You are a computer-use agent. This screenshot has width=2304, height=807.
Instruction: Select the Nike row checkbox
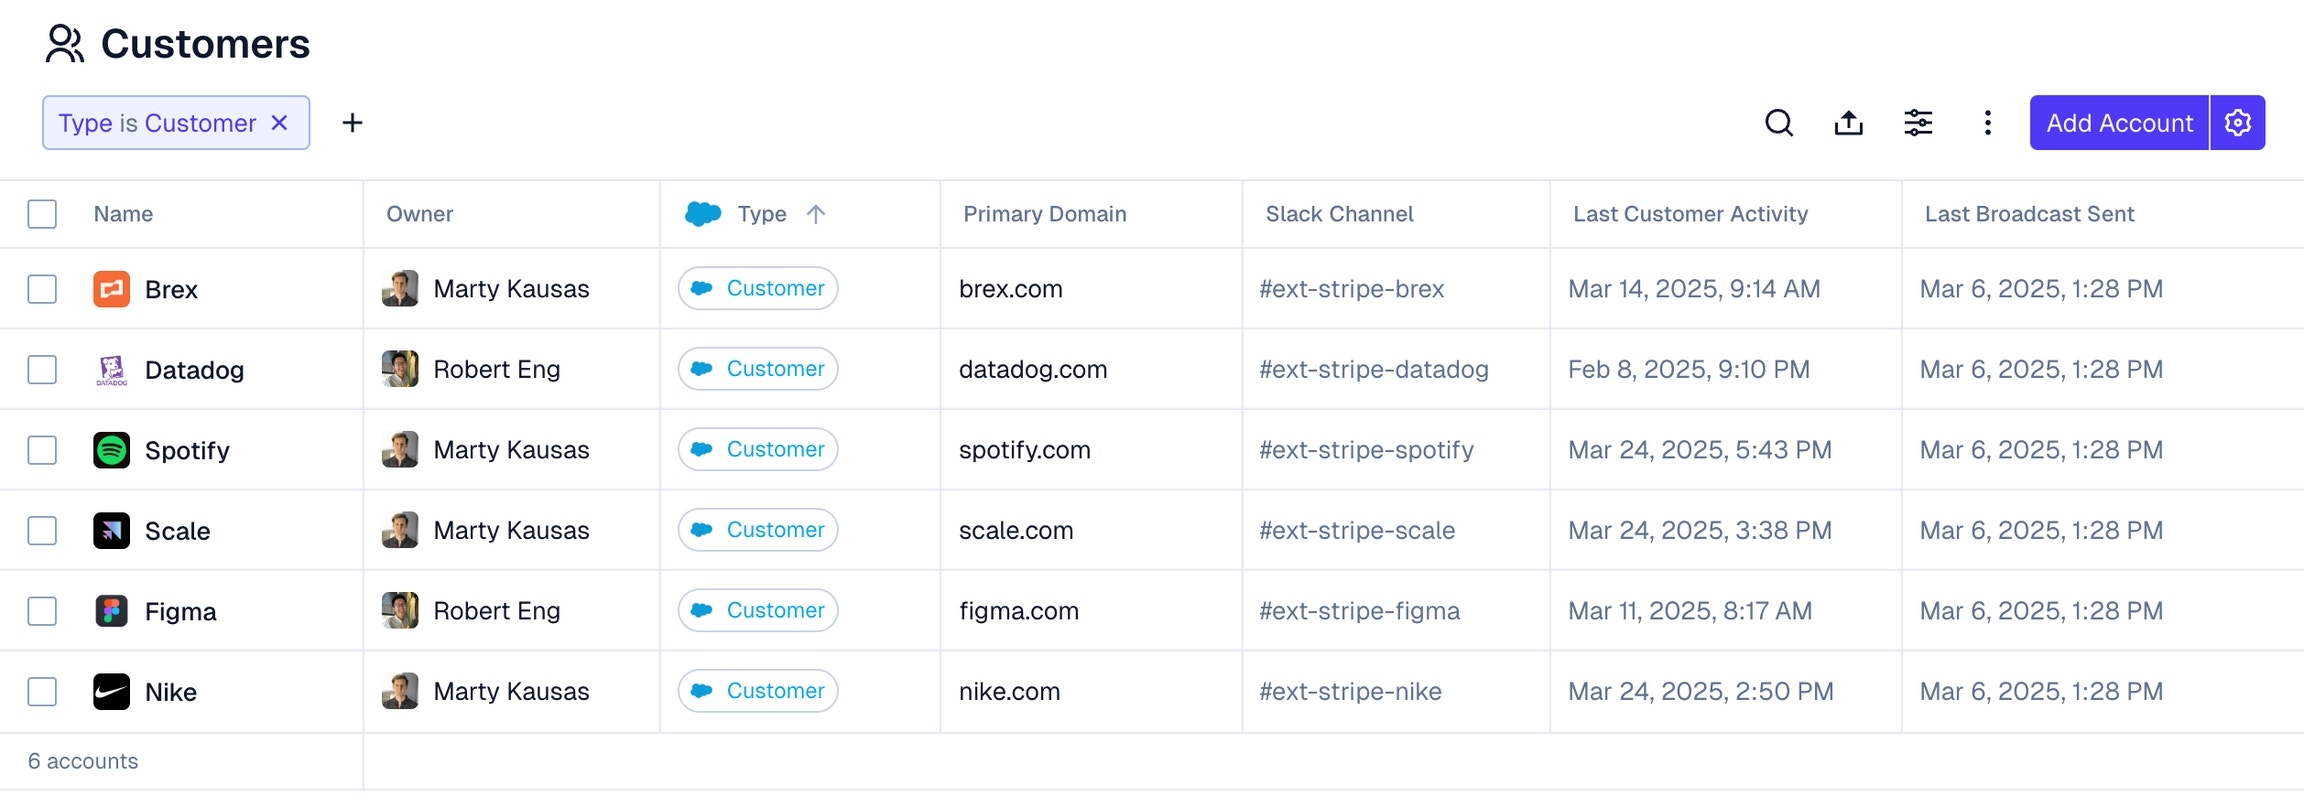[42, 692]
